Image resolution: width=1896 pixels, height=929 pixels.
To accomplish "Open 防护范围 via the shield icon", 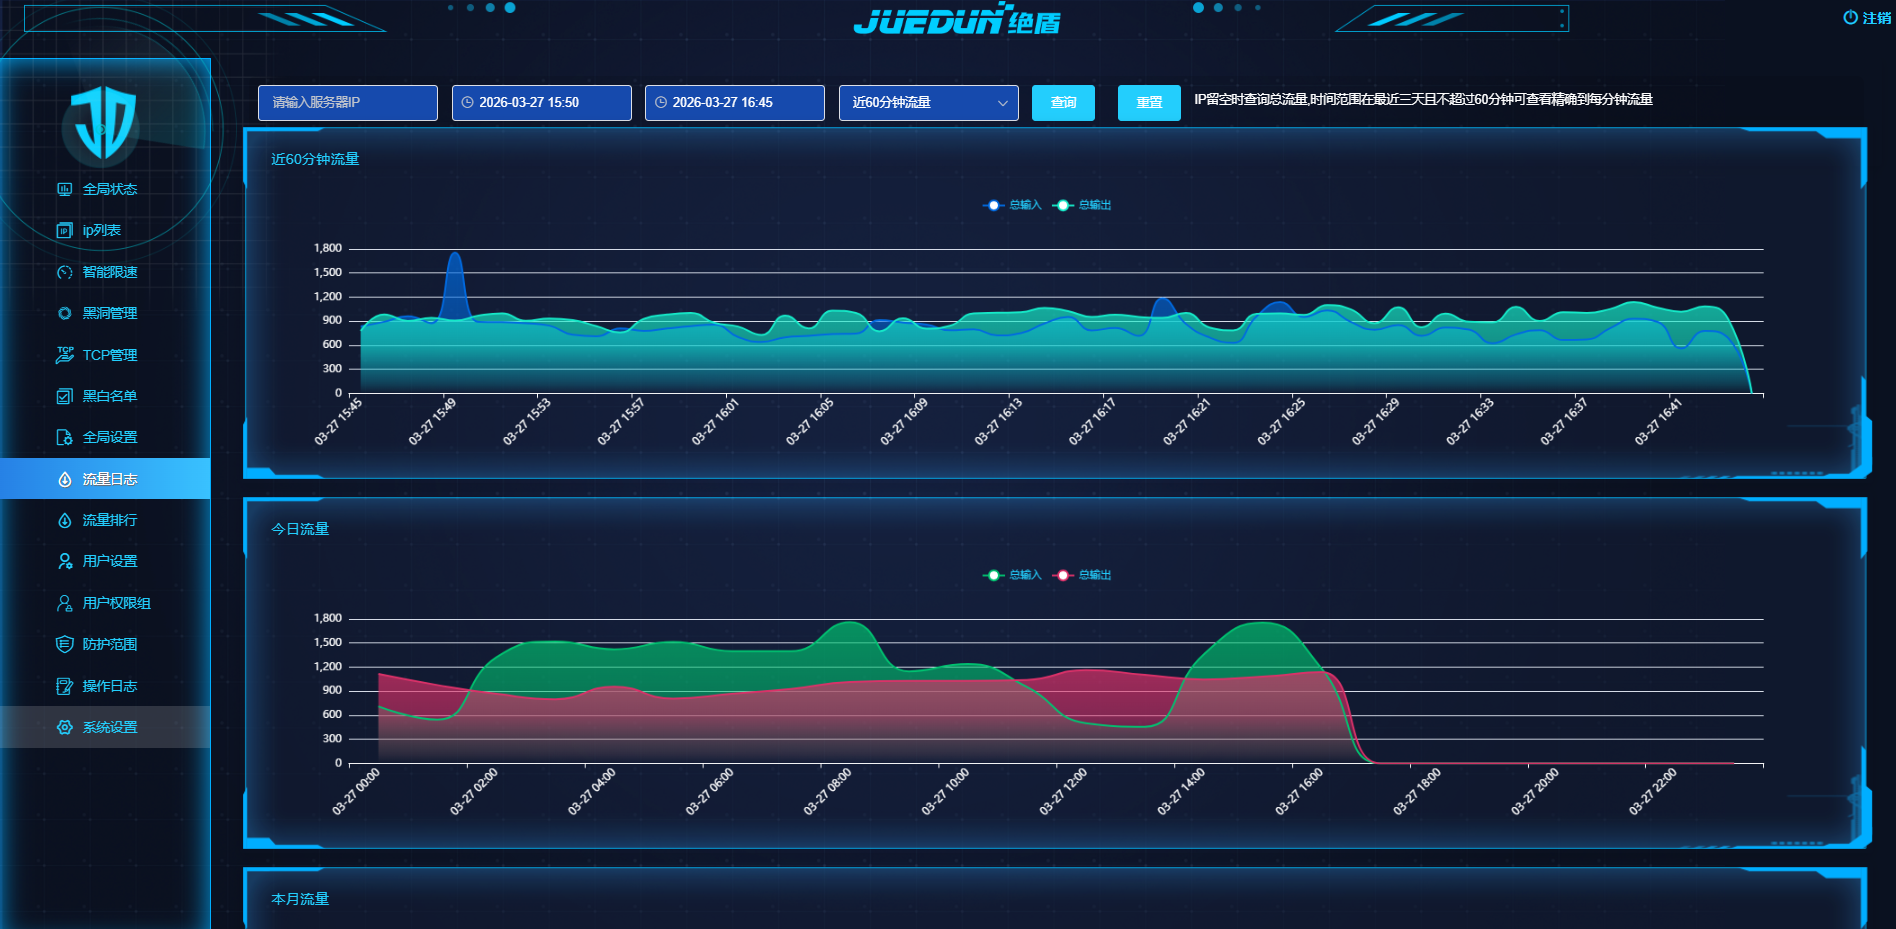I will [x=65, y=644].
